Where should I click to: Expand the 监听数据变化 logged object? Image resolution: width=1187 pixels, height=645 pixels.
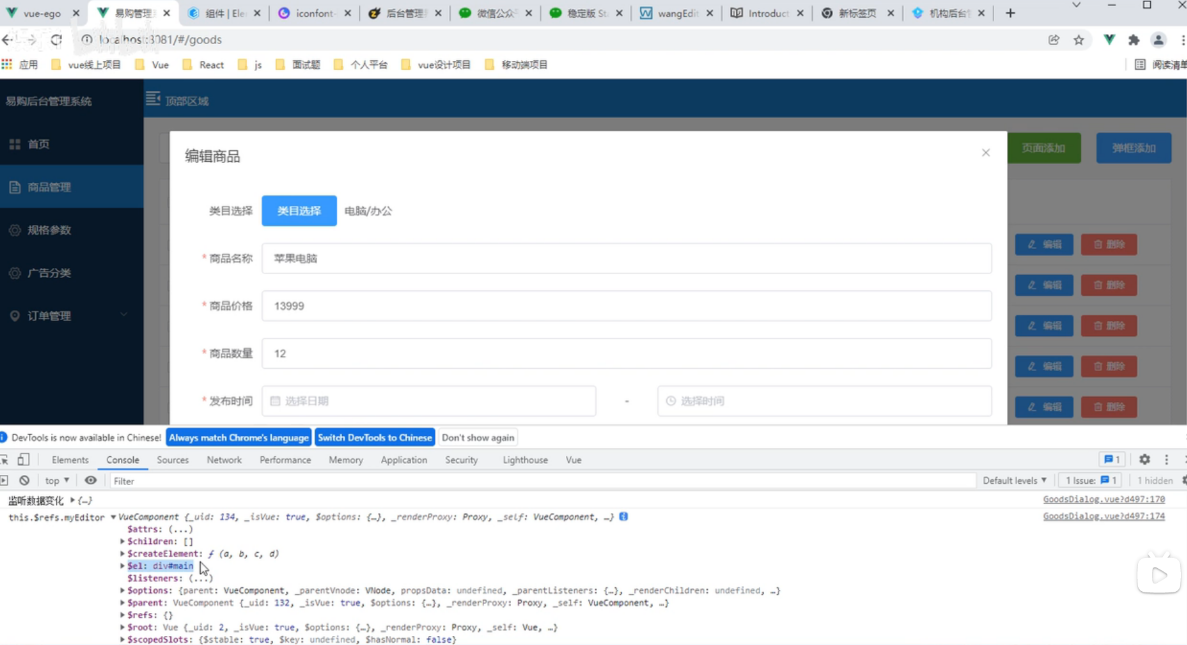tap(73, 500)
